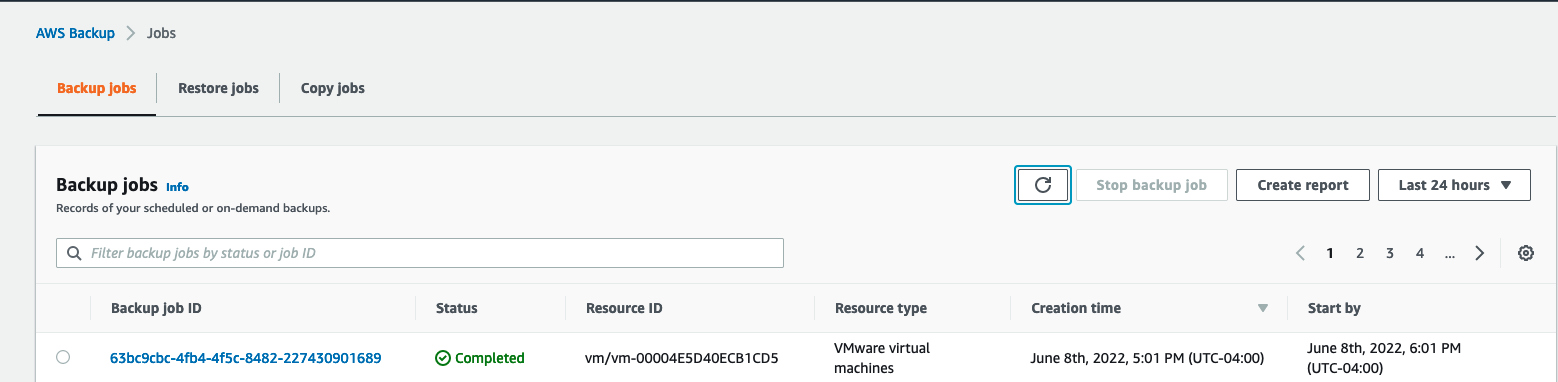Open table preferences gear icon

pyautogui.click(x=1526, y=253)
